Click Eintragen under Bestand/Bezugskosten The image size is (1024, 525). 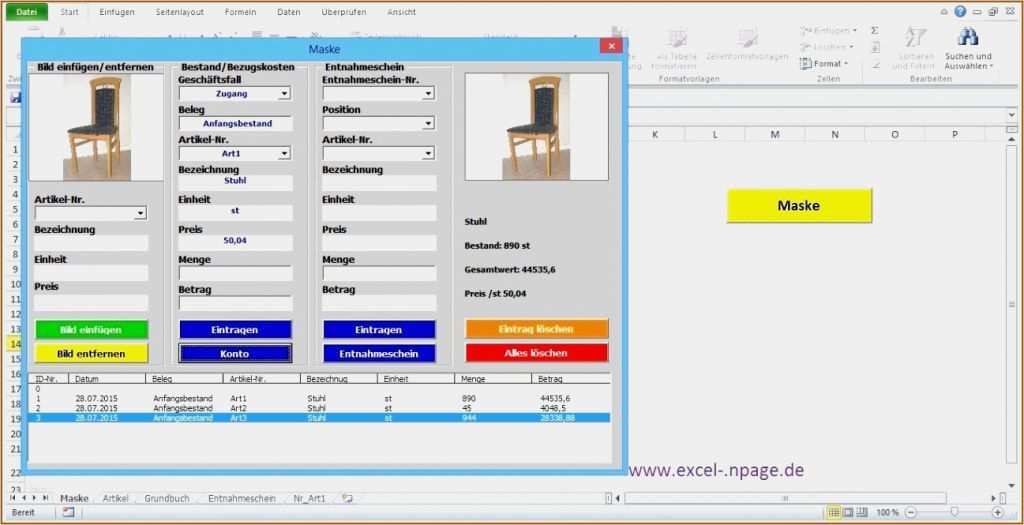235,330
